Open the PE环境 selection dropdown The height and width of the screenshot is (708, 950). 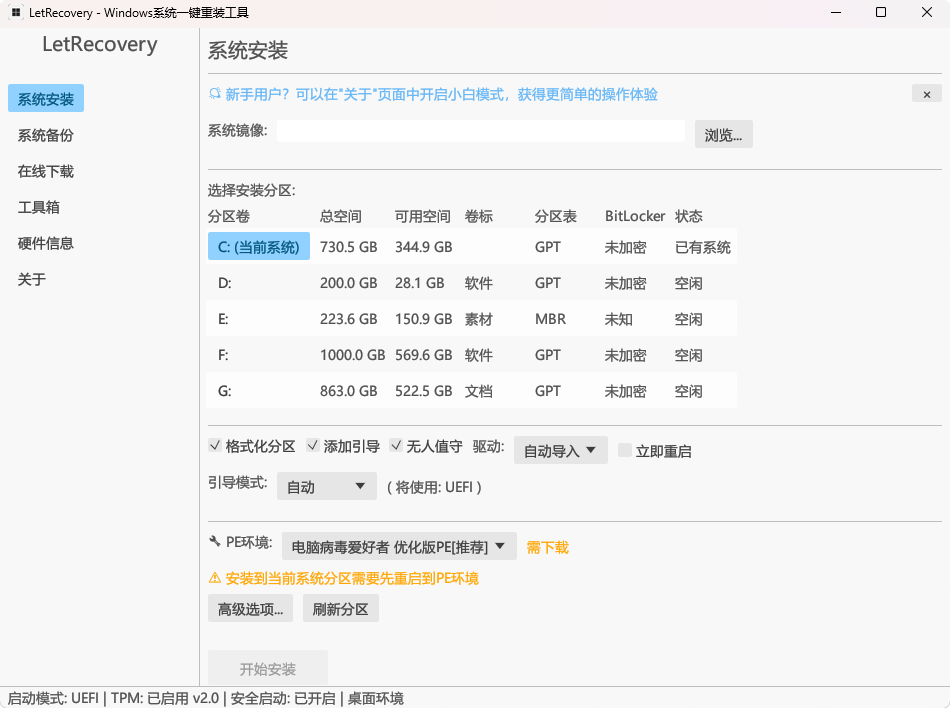click(x=398, y=546)
